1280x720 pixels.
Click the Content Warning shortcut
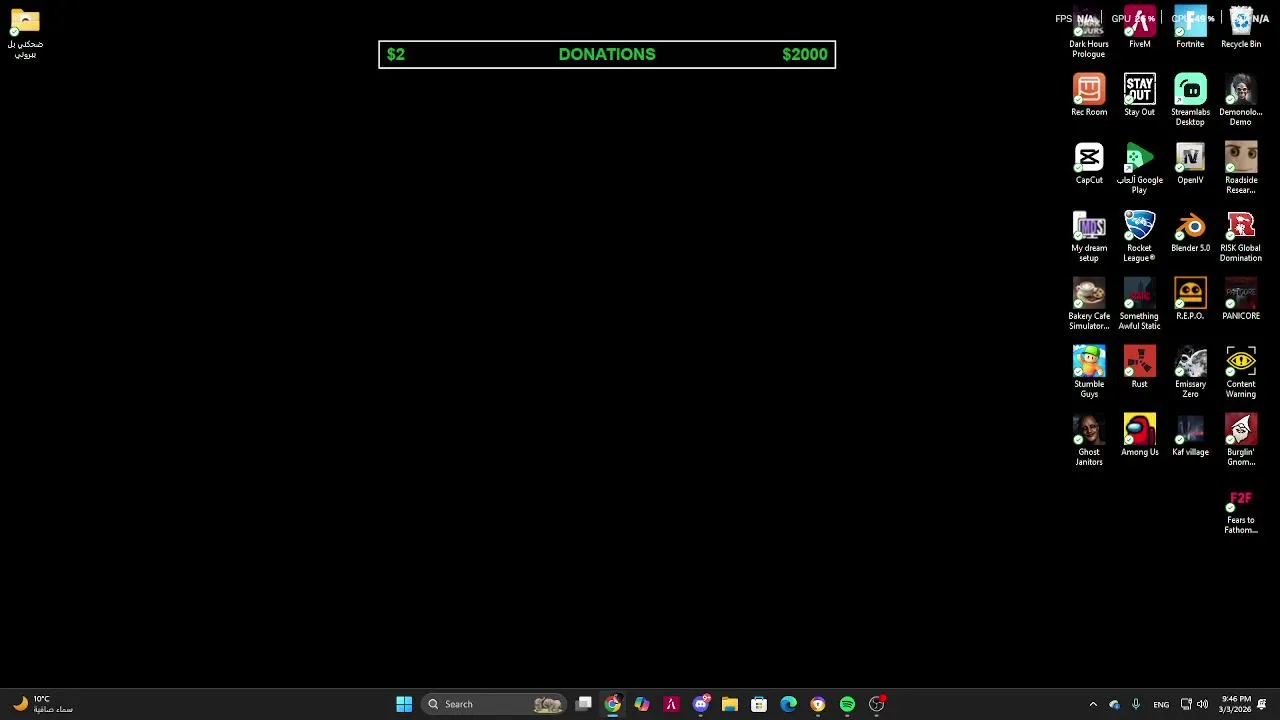coord(1241,372)
